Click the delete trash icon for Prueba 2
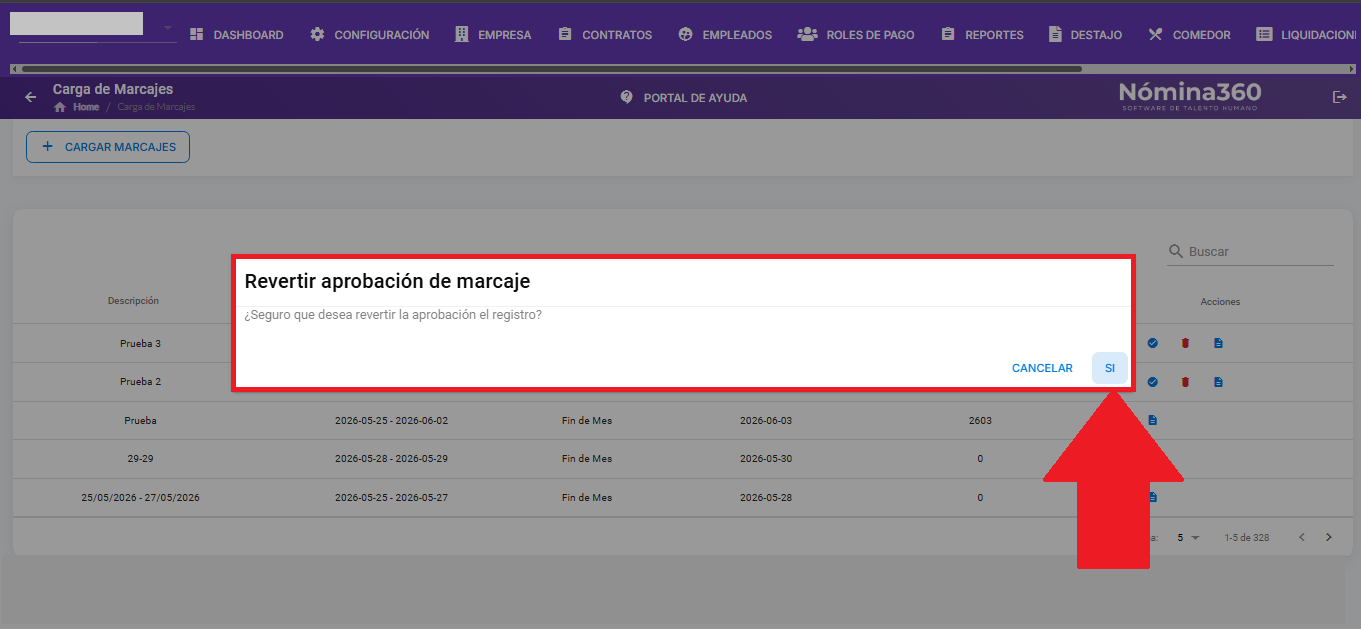Screen dimensions: 1361x629 [x=1185, y=382]
